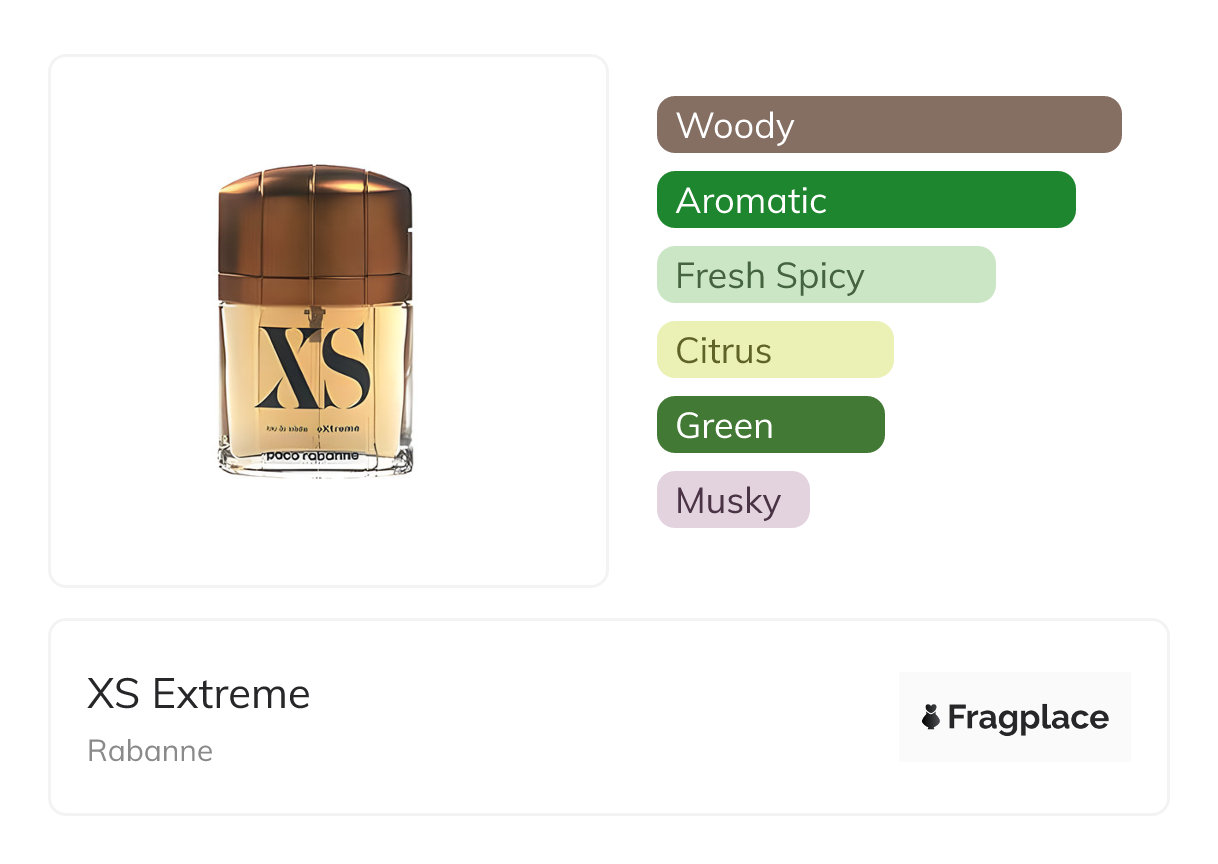Click the glass base of the bottle
Viewport: 1218px width, 864px height.
pos(314,468)
